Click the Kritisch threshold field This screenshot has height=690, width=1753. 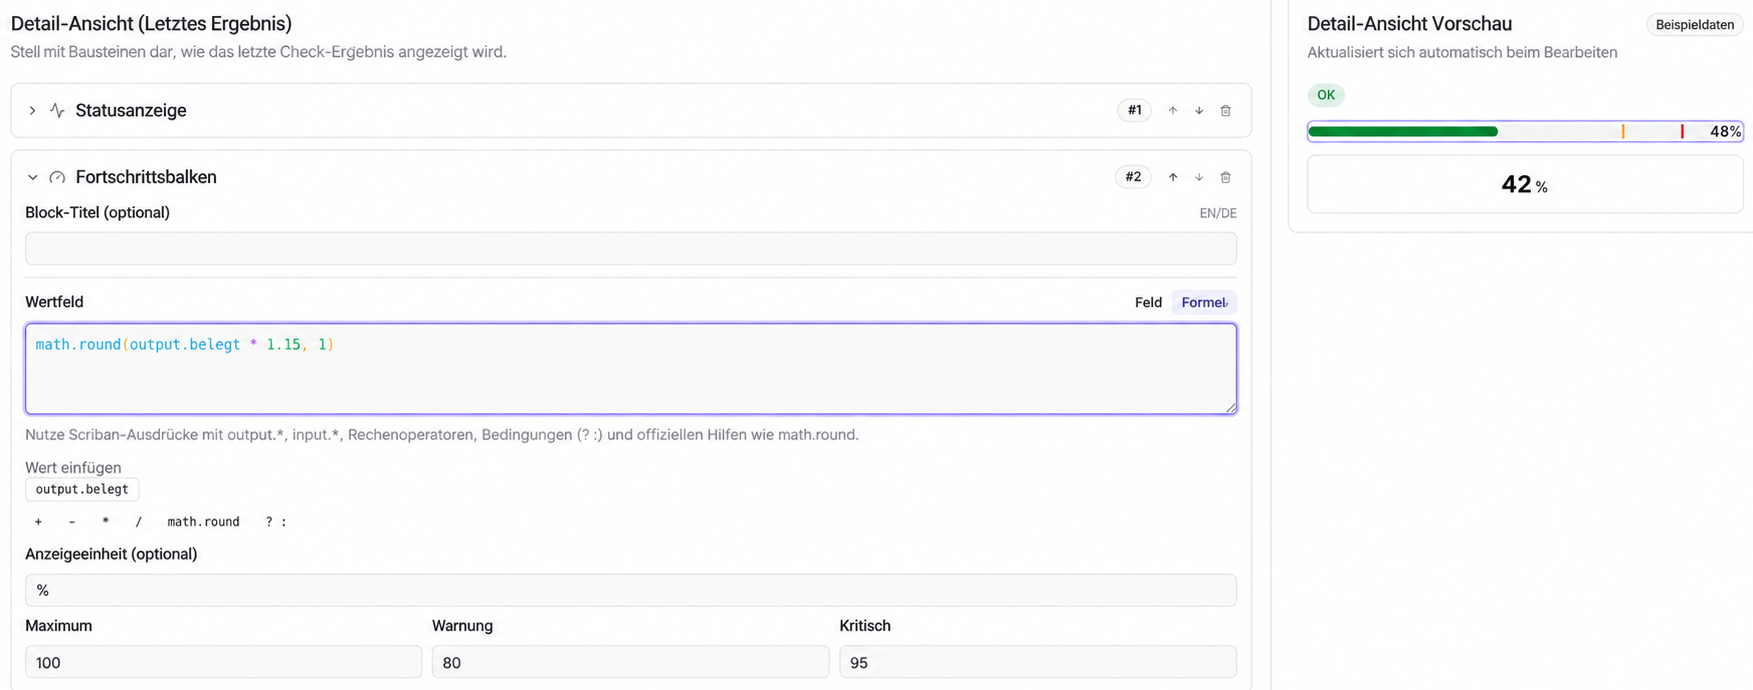pos(1038,662)
